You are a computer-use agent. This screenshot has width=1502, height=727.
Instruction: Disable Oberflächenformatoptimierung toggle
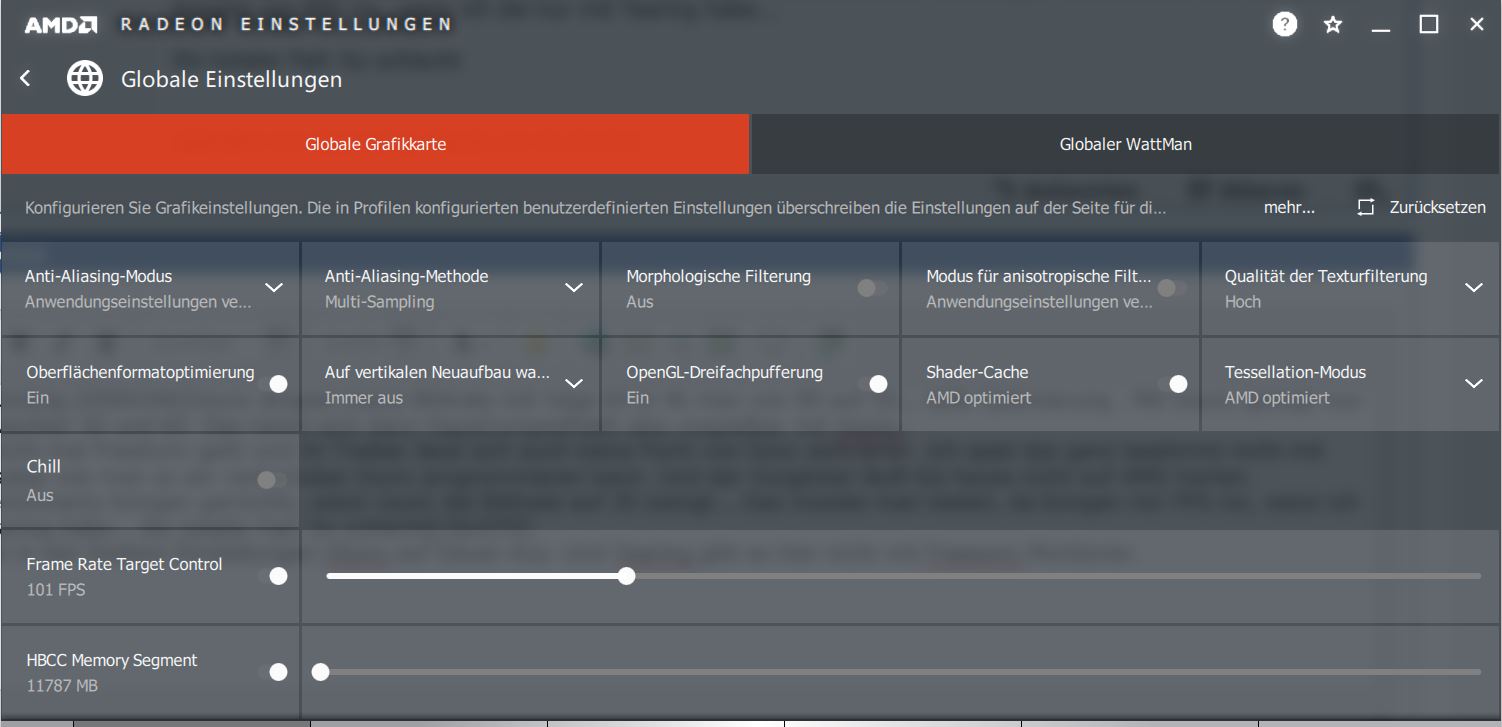(x=272, y=384)
